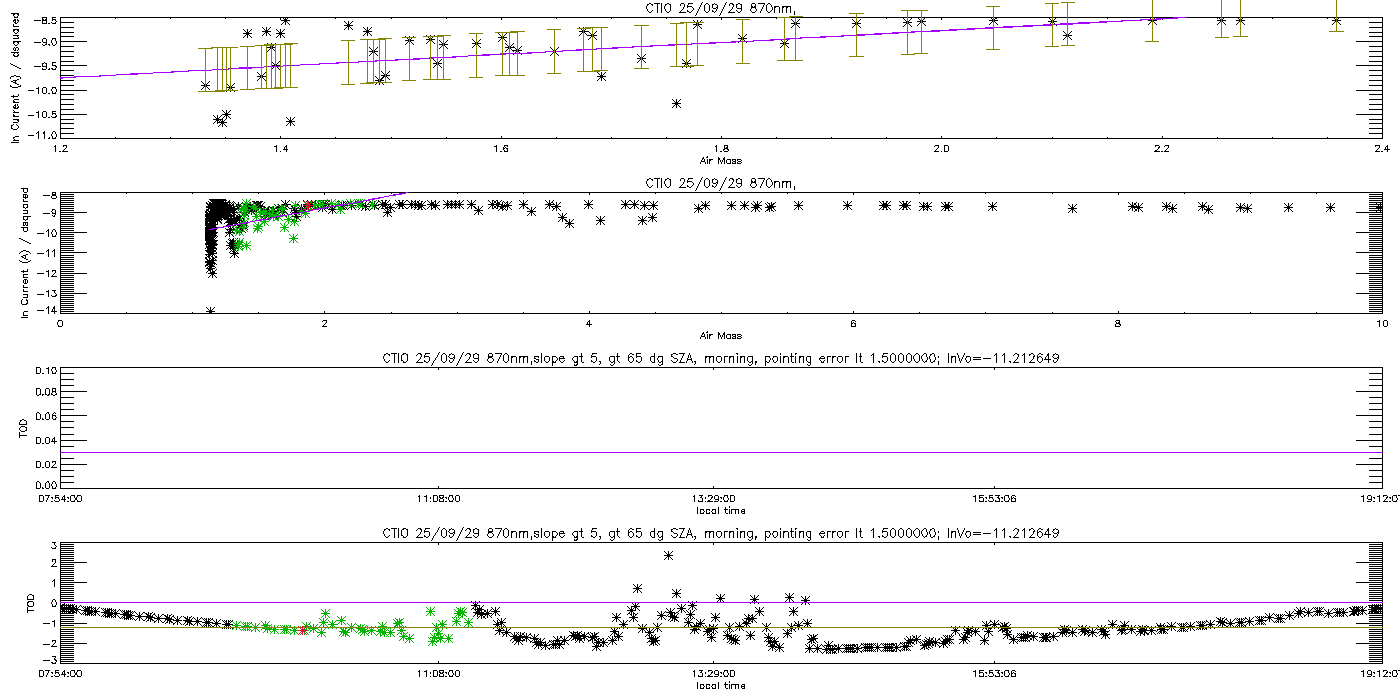Click the 2.4 tick label on the top plot
Viewport: 1400px width, 700px height.
1382,149
